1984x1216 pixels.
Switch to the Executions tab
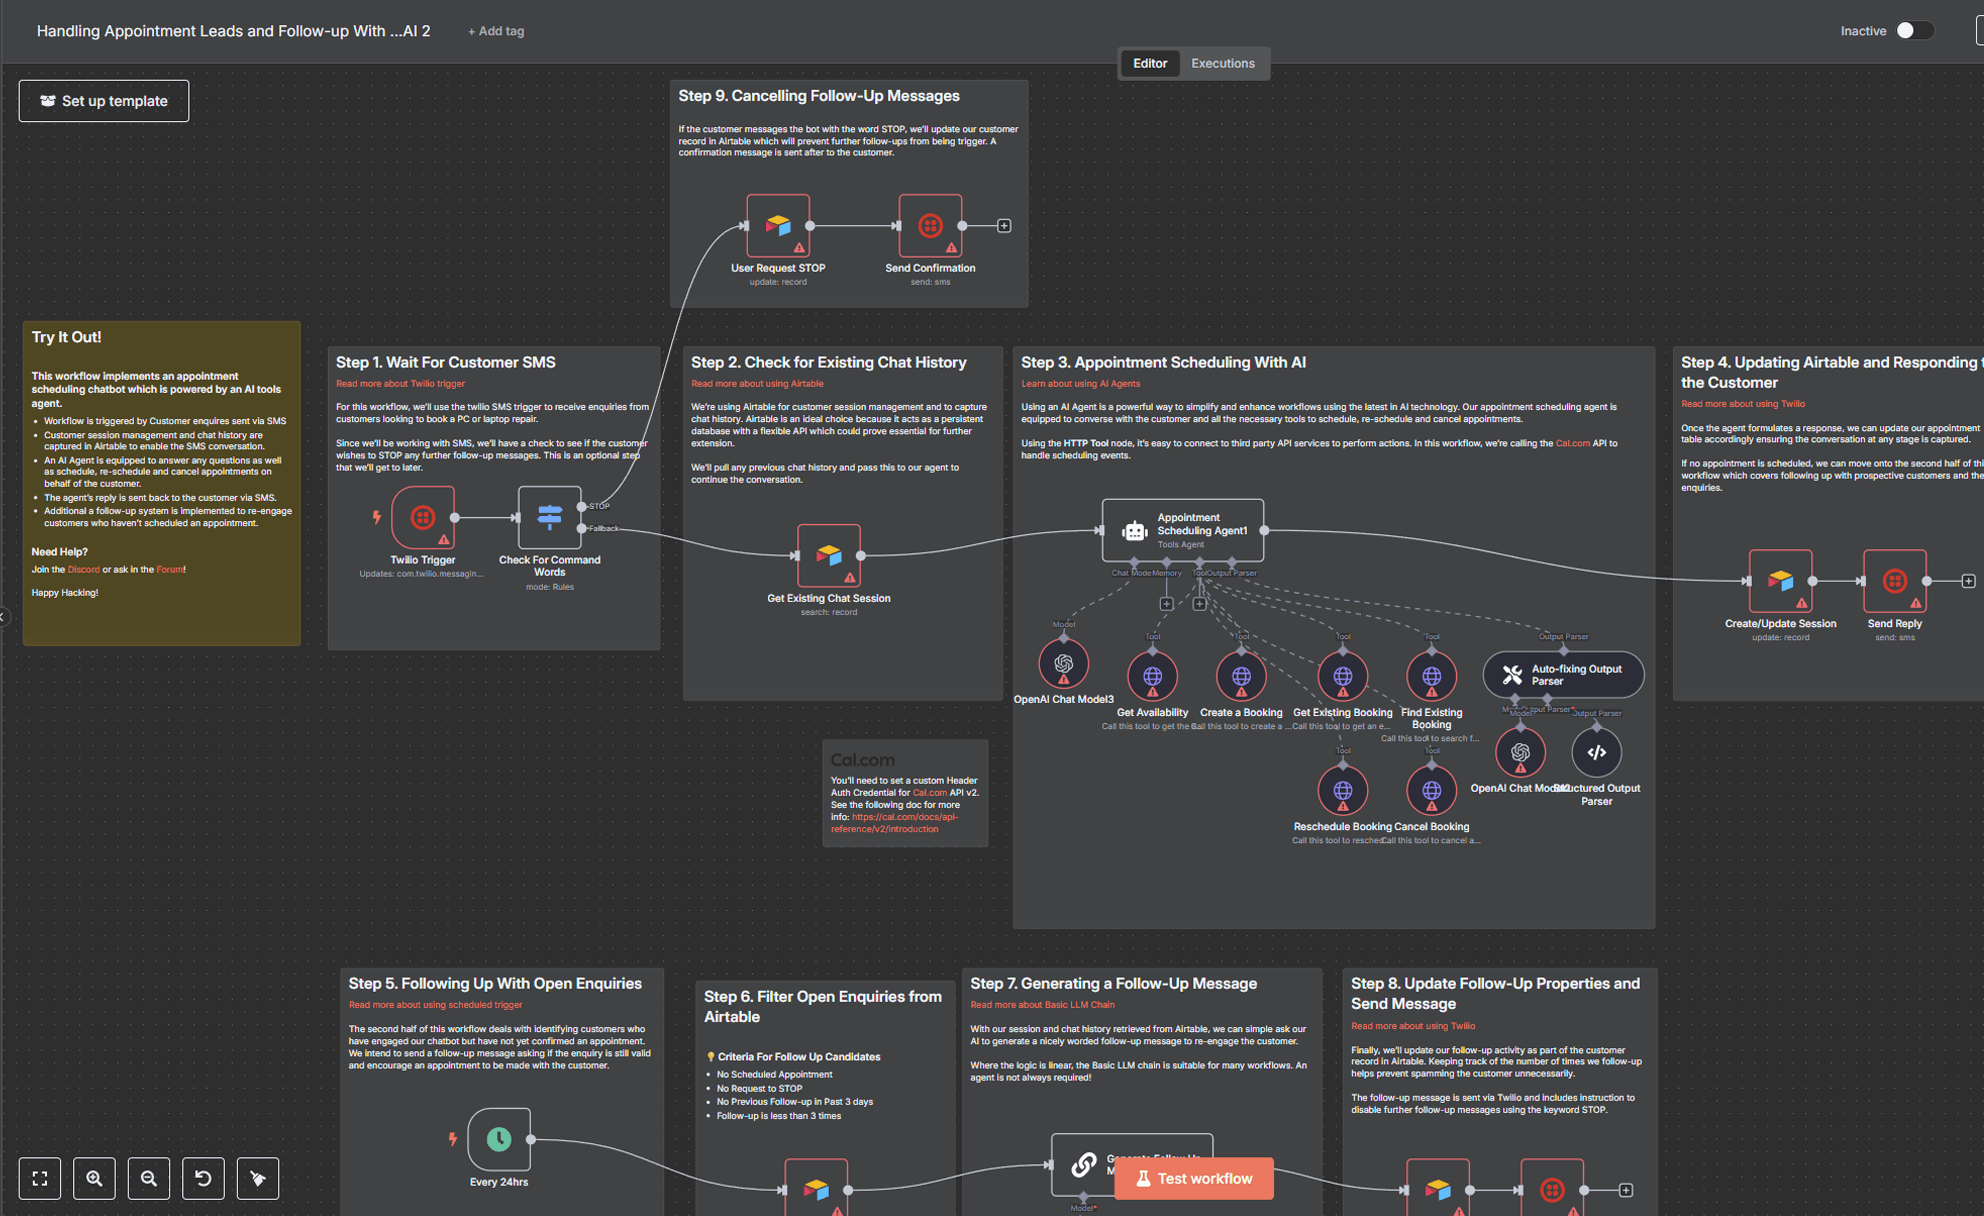coord(1222,63)
